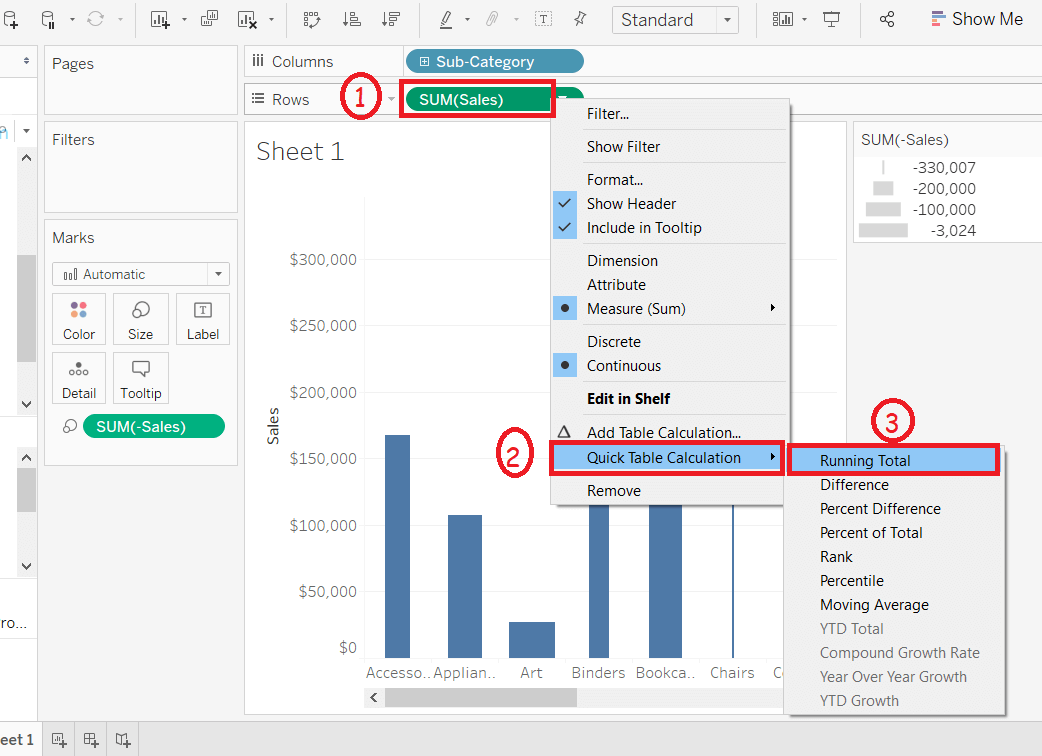Click the Accessories bar in chart
The width and height of the screenshot is (1042, 756).
click(397, 546)
